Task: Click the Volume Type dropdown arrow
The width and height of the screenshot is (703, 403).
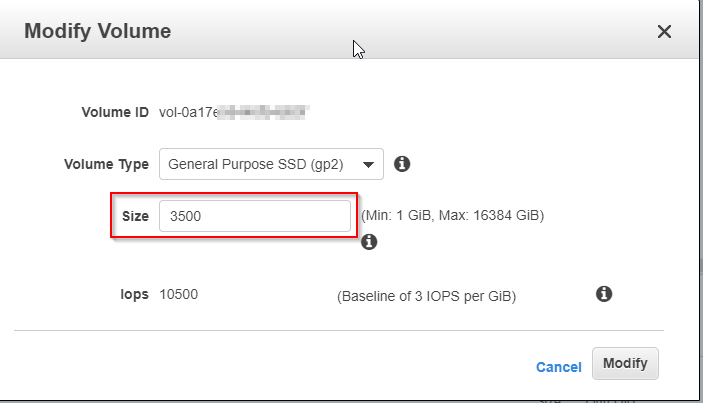Action: click(x=368, y=165)
